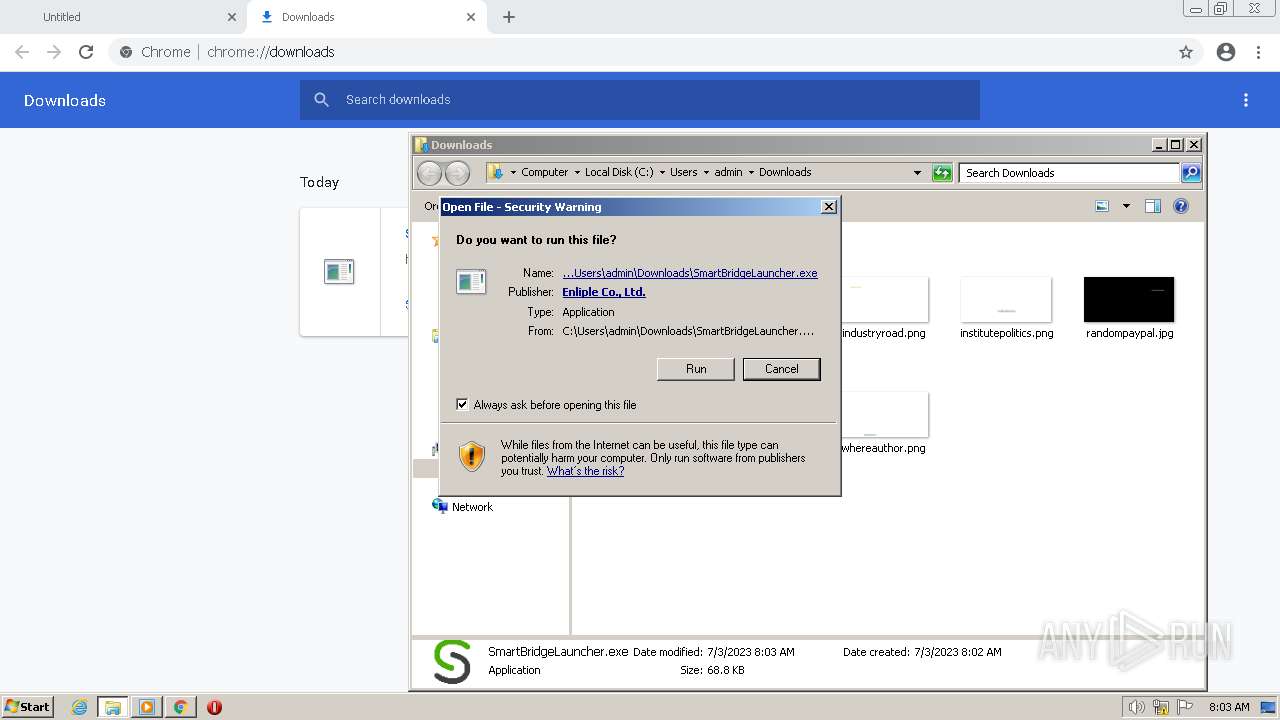Open the media player taskbar icon
The image size is (1280, 720).
pos(147,707)
